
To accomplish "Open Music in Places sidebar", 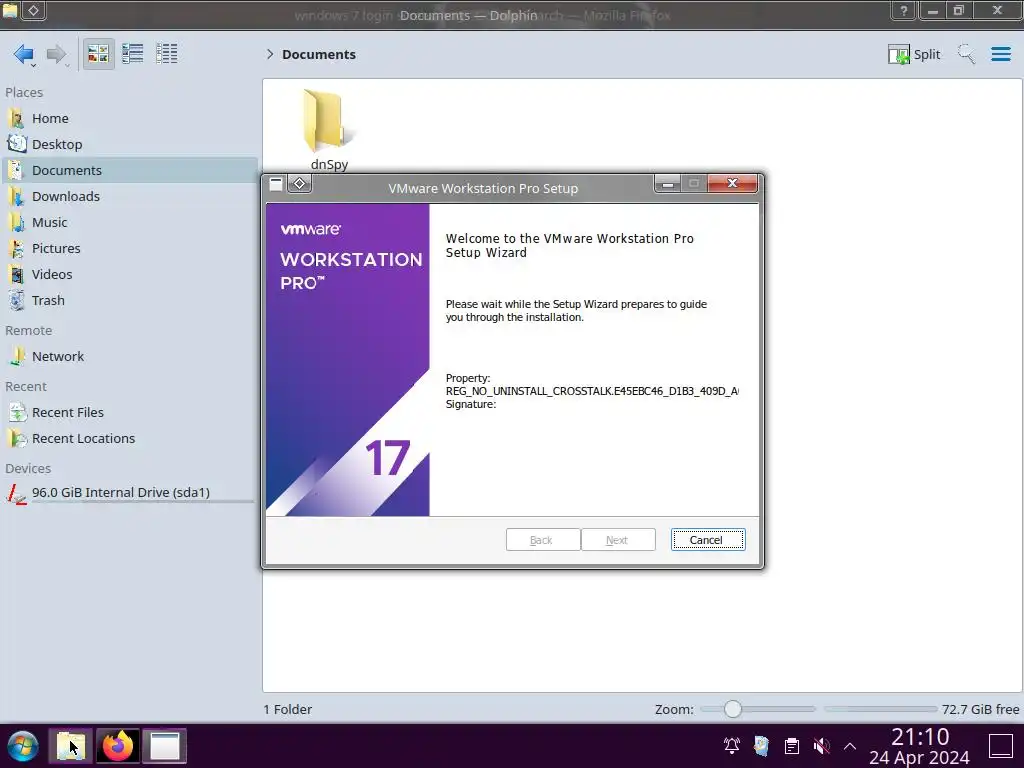I will point(129,223).
